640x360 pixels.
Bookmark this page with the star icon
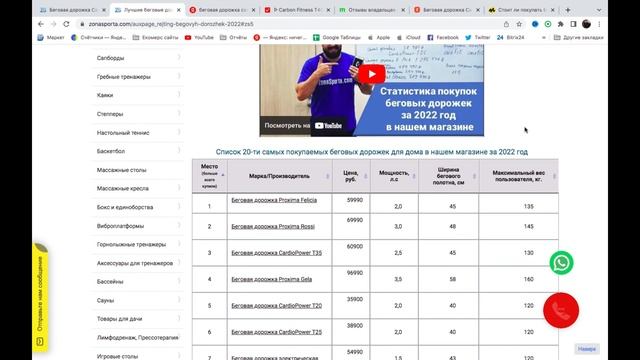click(x=519, y=24)
